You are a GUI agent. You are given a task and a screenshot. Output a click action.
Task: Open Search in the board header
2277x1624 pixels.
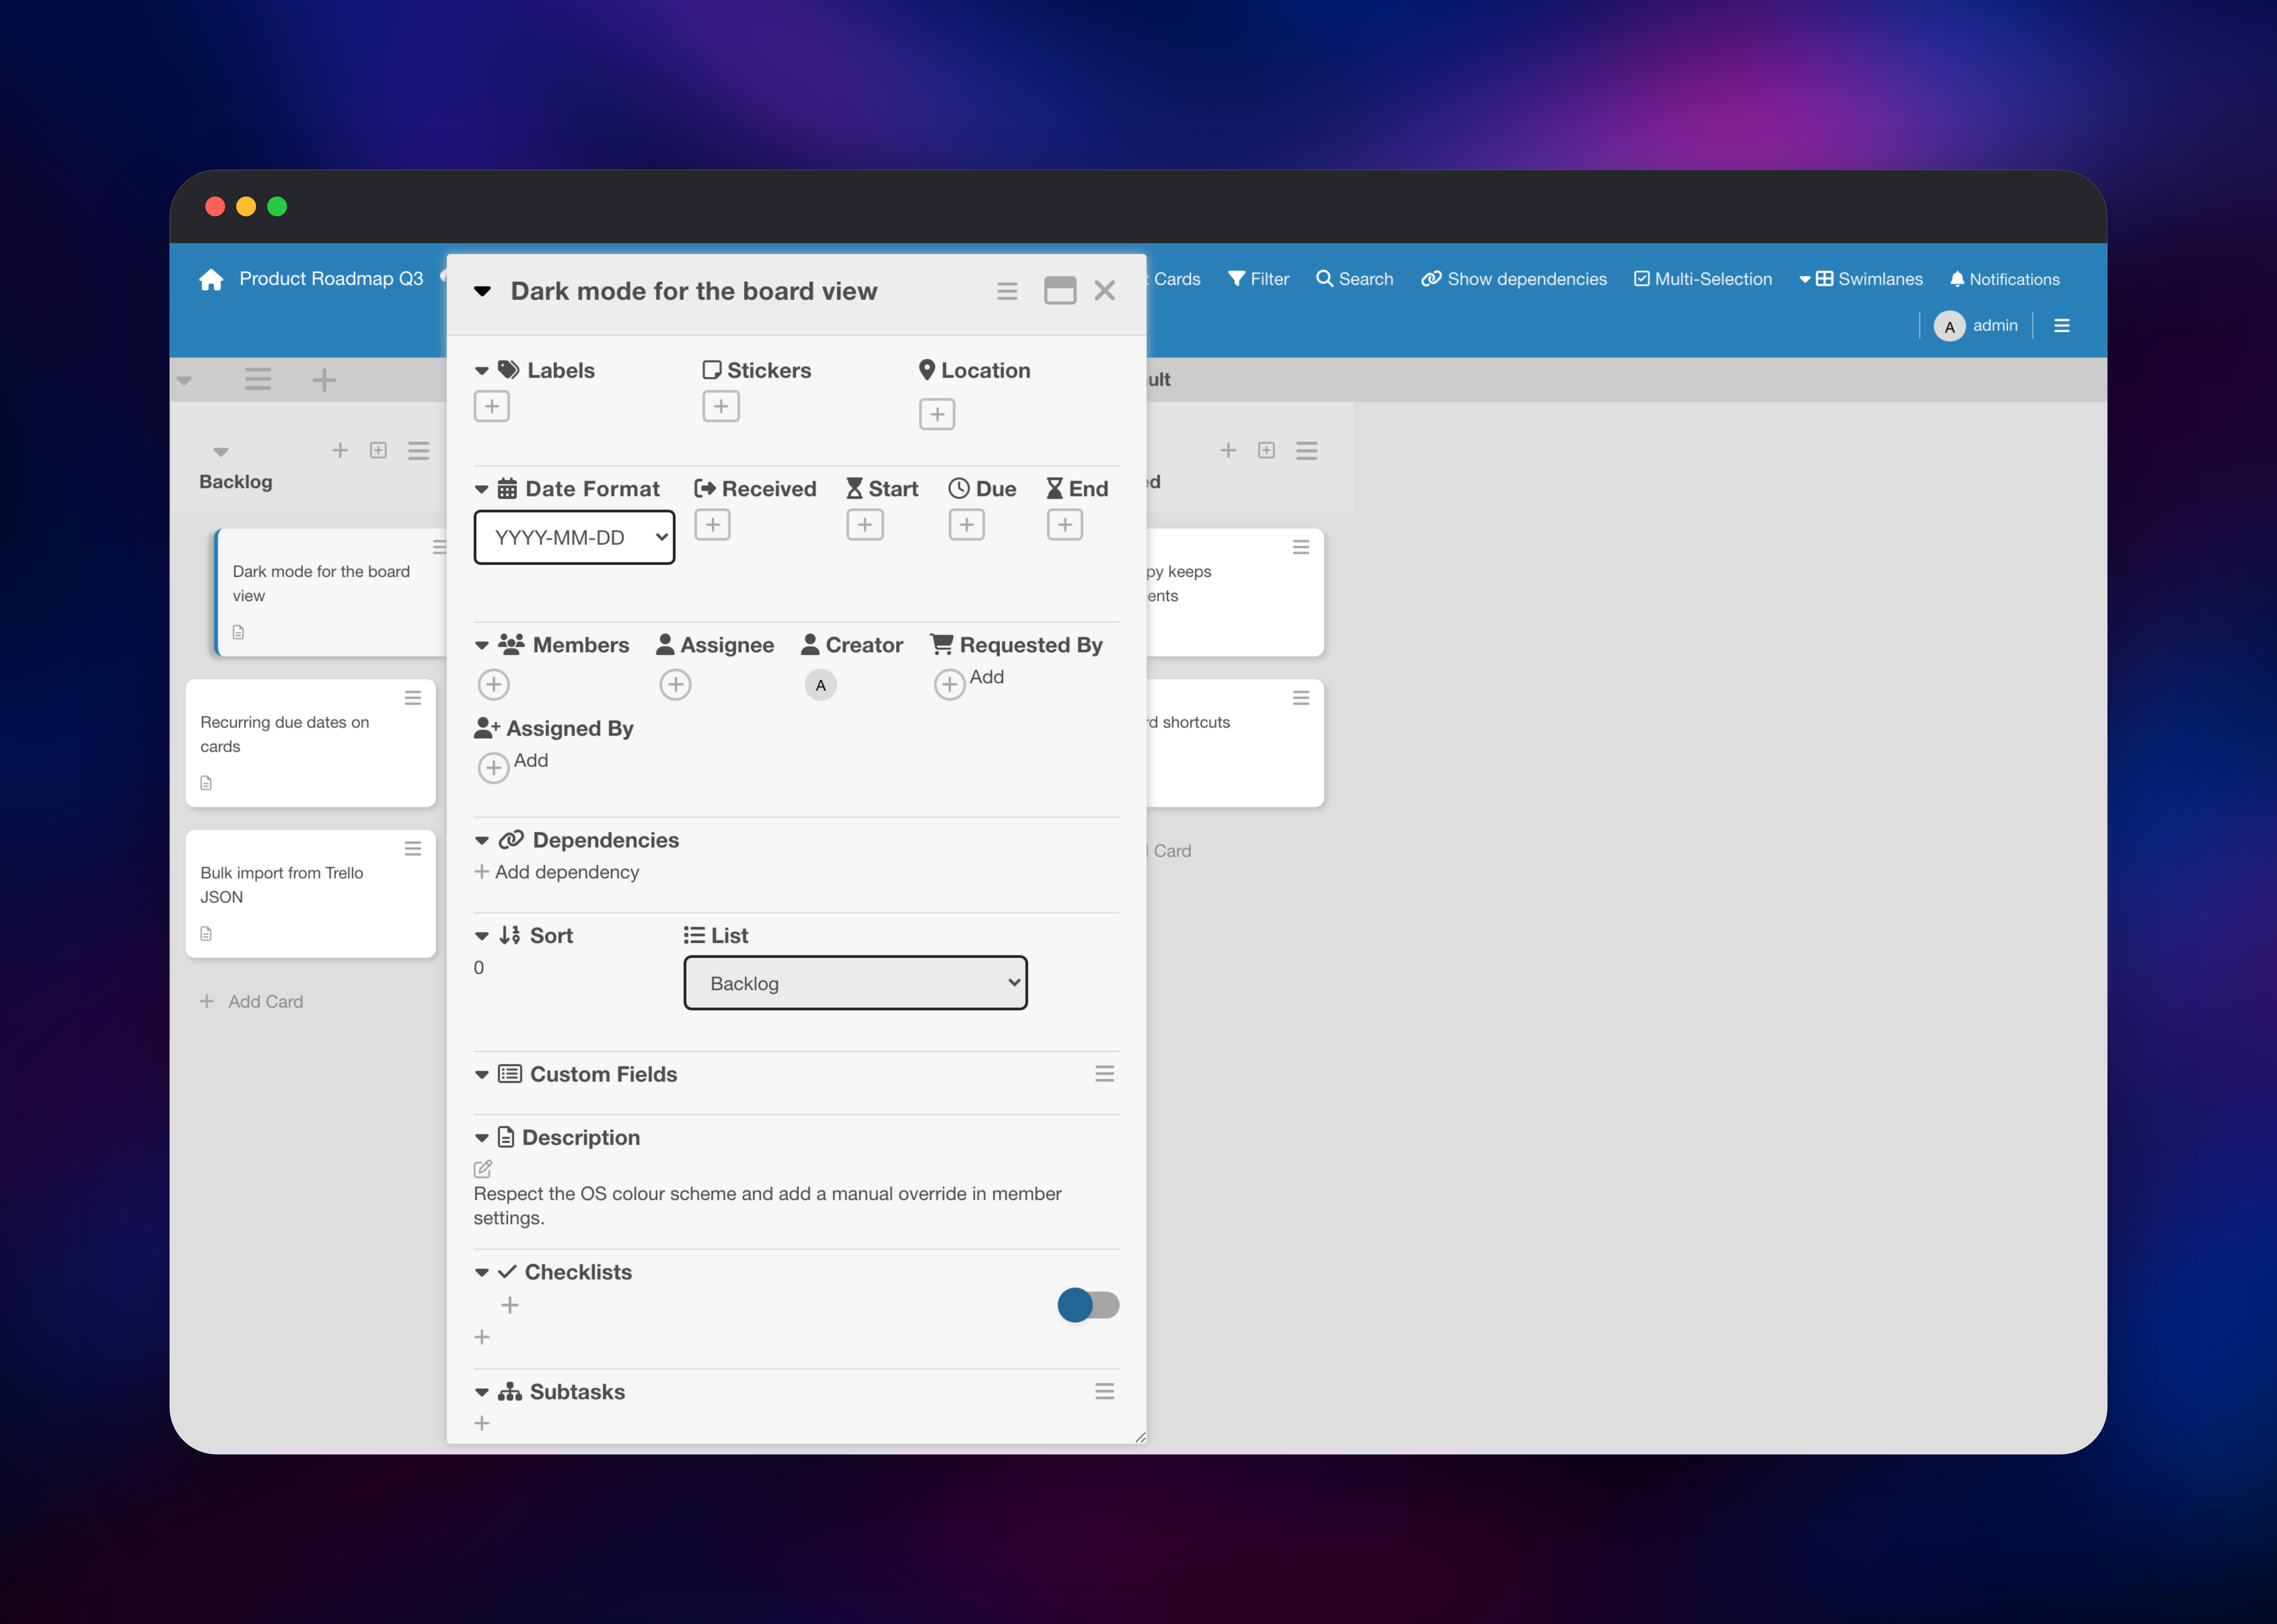(1355, 279)
